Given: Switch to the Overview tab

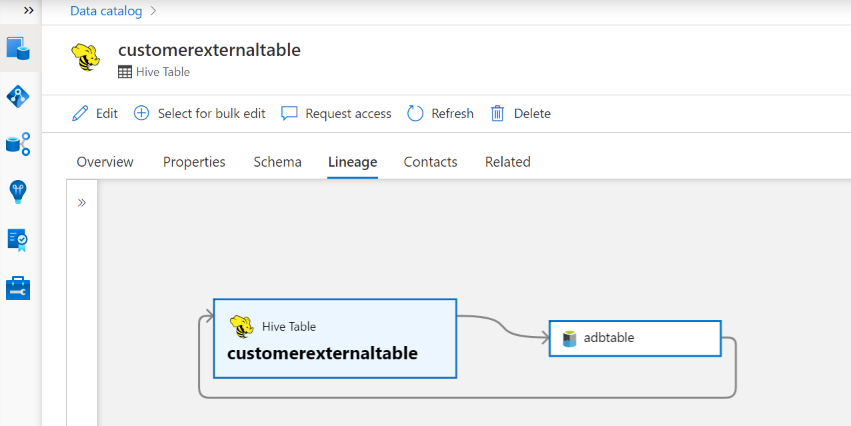Looking at the screenshot, I should click(105, 162).
